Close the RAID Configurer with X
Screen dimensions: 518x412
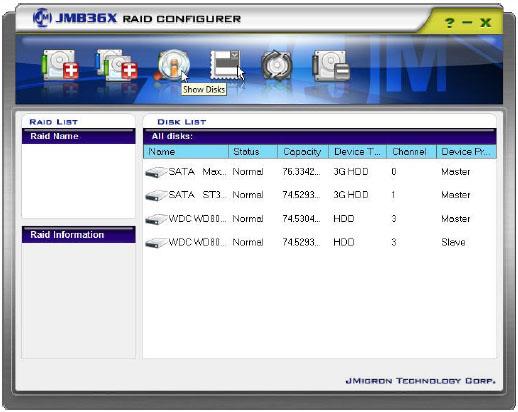coord(486,23)
